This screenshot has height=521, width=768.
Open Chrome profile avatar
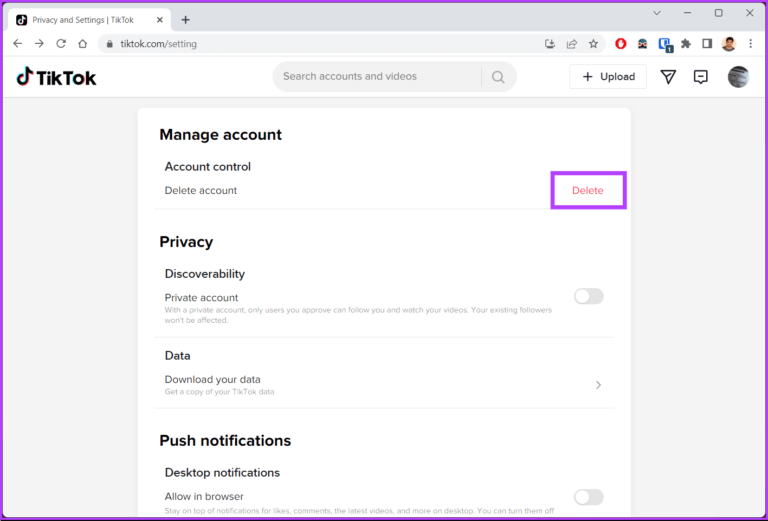(729, 44)
